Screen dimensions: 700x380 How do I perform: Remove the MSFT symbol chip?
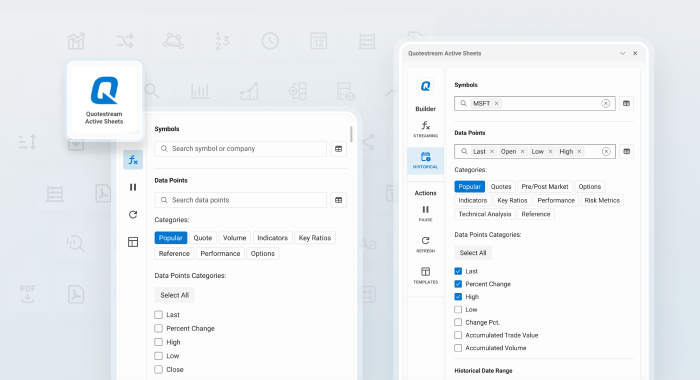496,103
